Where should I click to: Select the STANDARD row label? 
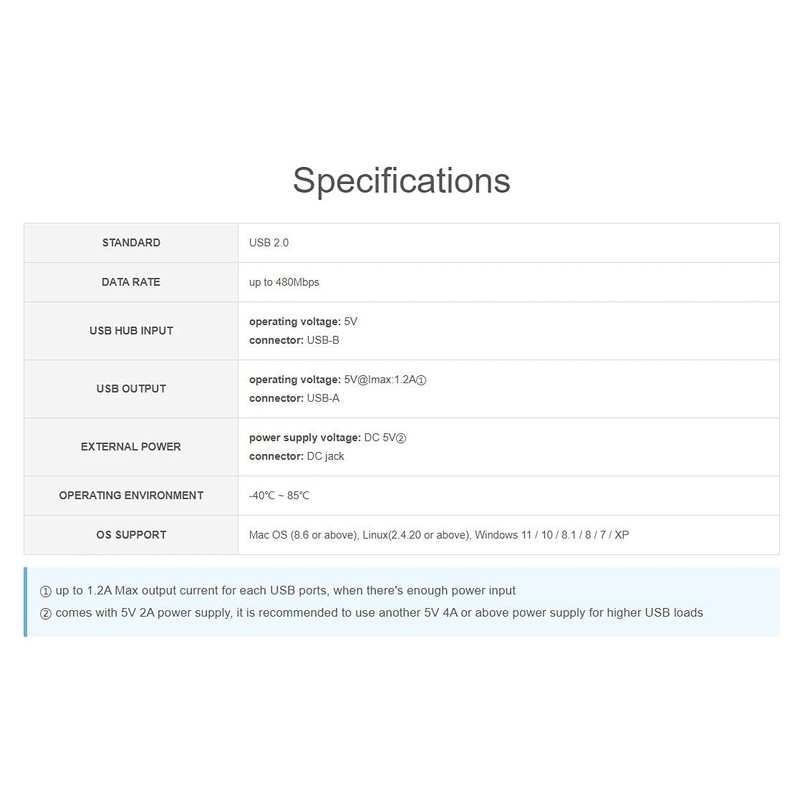(x=131, y=243)
